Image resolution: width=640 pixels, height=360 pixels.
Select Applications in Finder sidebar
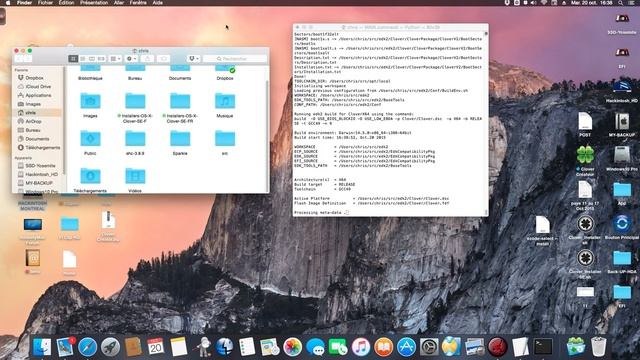pyautogui.click(x=38, y=95)
